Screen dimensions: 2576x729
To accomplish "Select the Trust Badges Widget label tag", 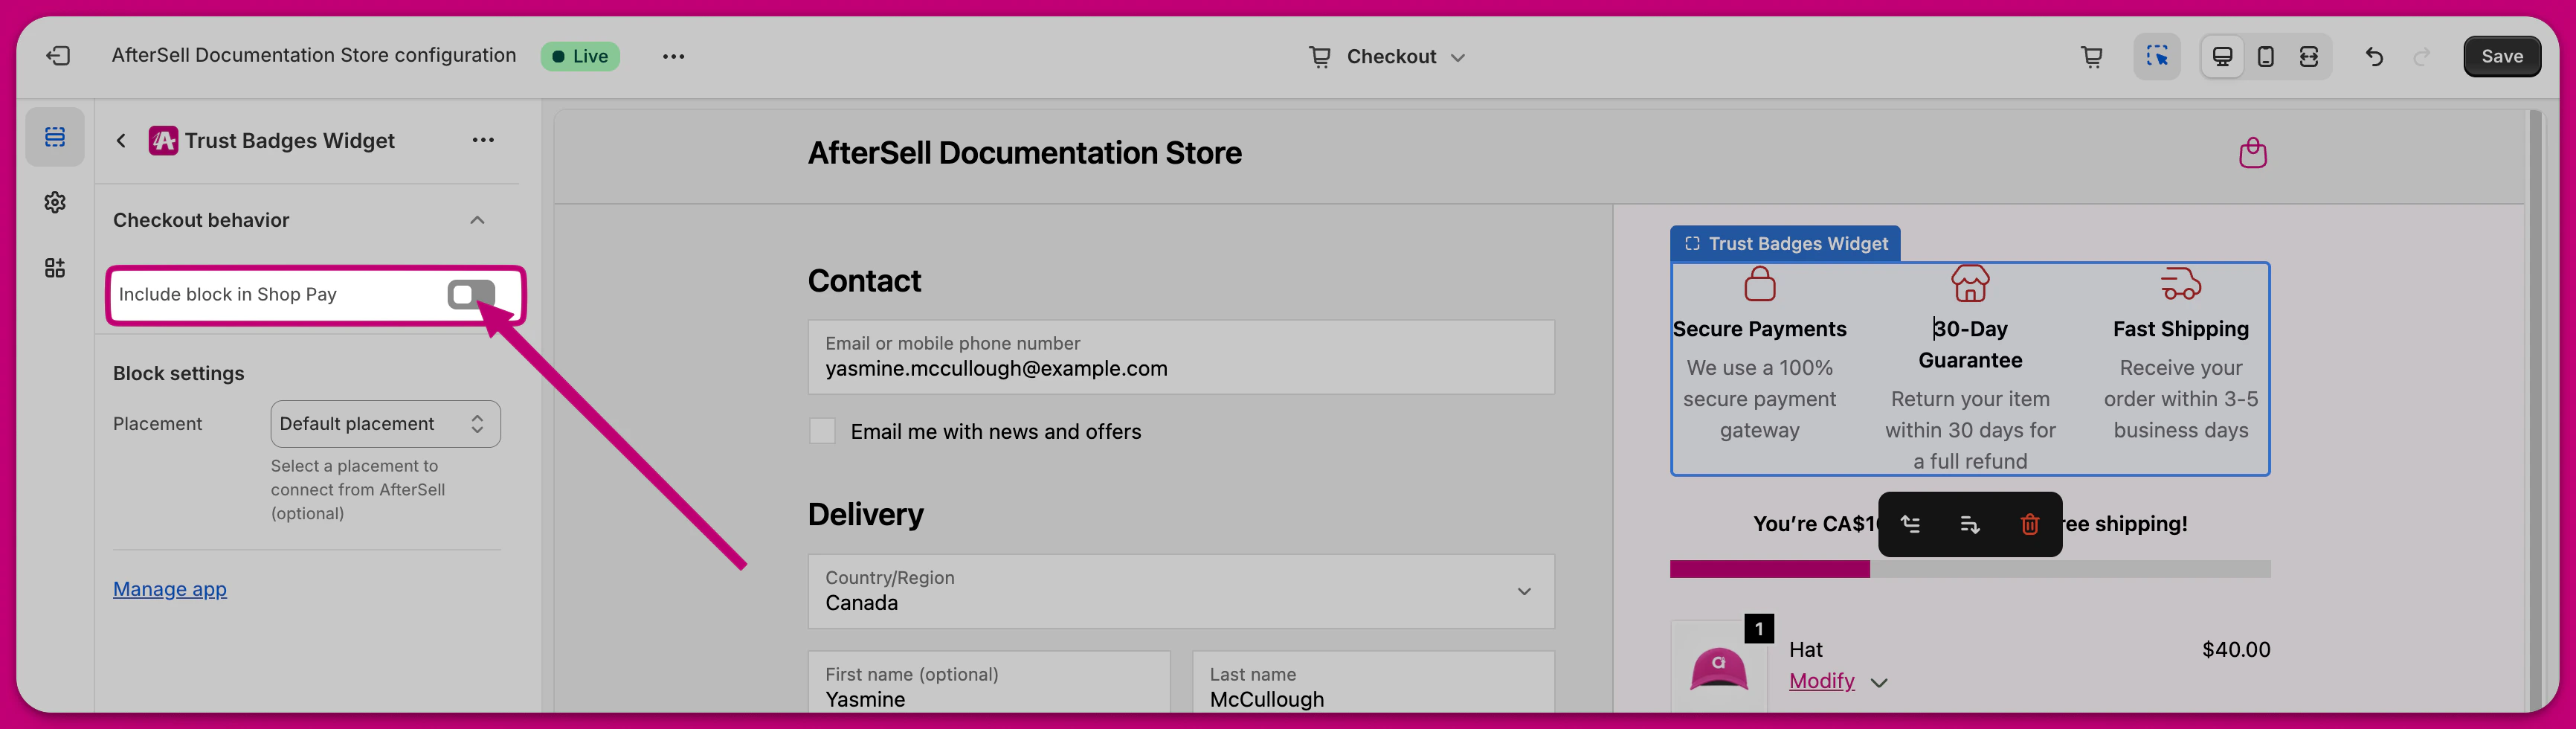I will (1785, 244).
